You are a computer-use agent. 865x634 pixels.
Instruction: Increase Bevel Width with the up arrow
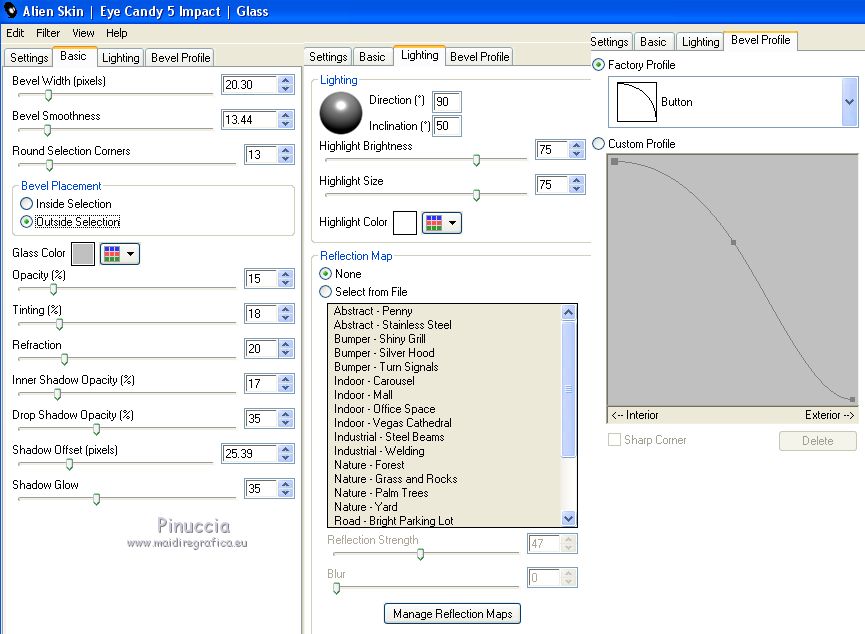[286, 81]
